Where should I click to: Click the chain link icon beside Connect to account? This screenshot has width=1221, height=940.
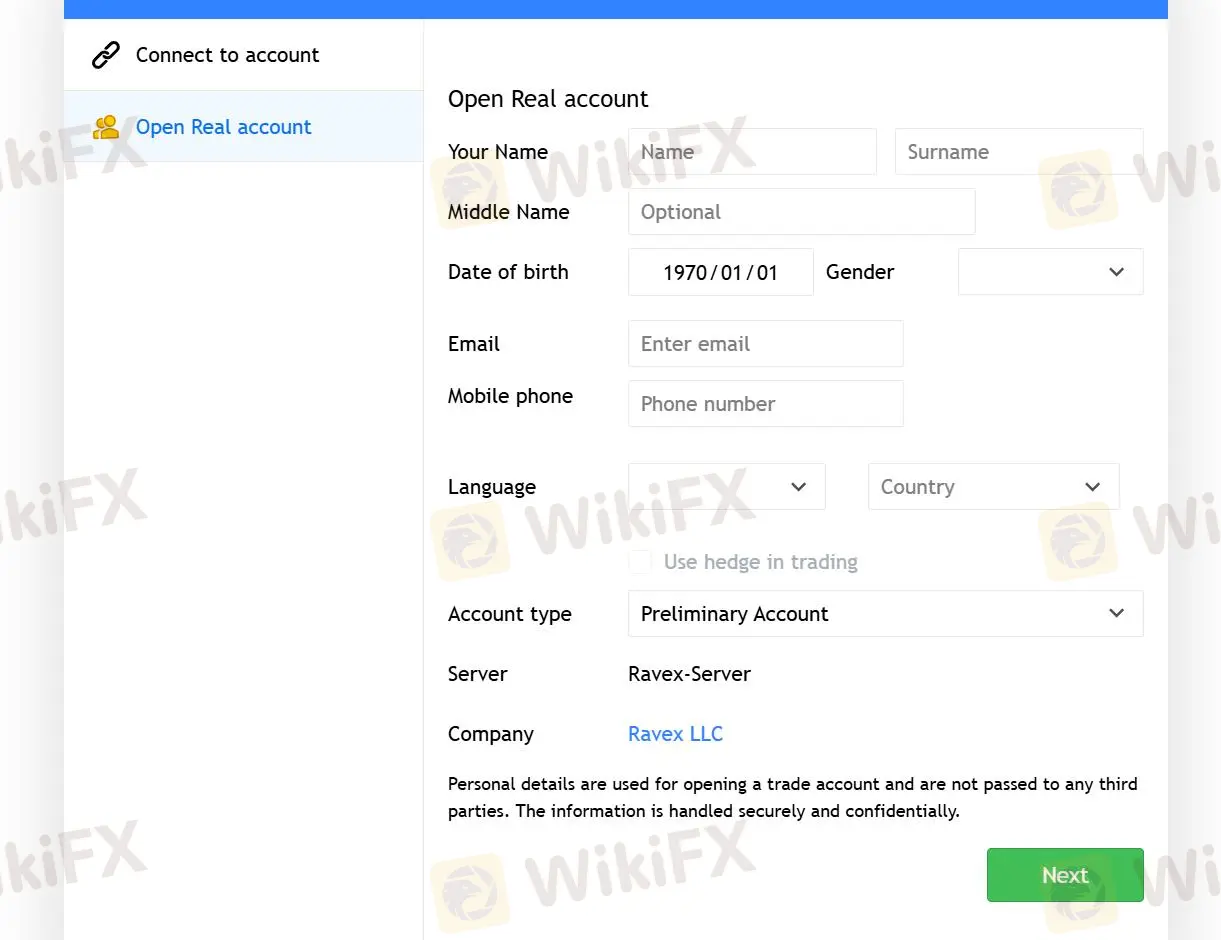click(x=106, y=55)
